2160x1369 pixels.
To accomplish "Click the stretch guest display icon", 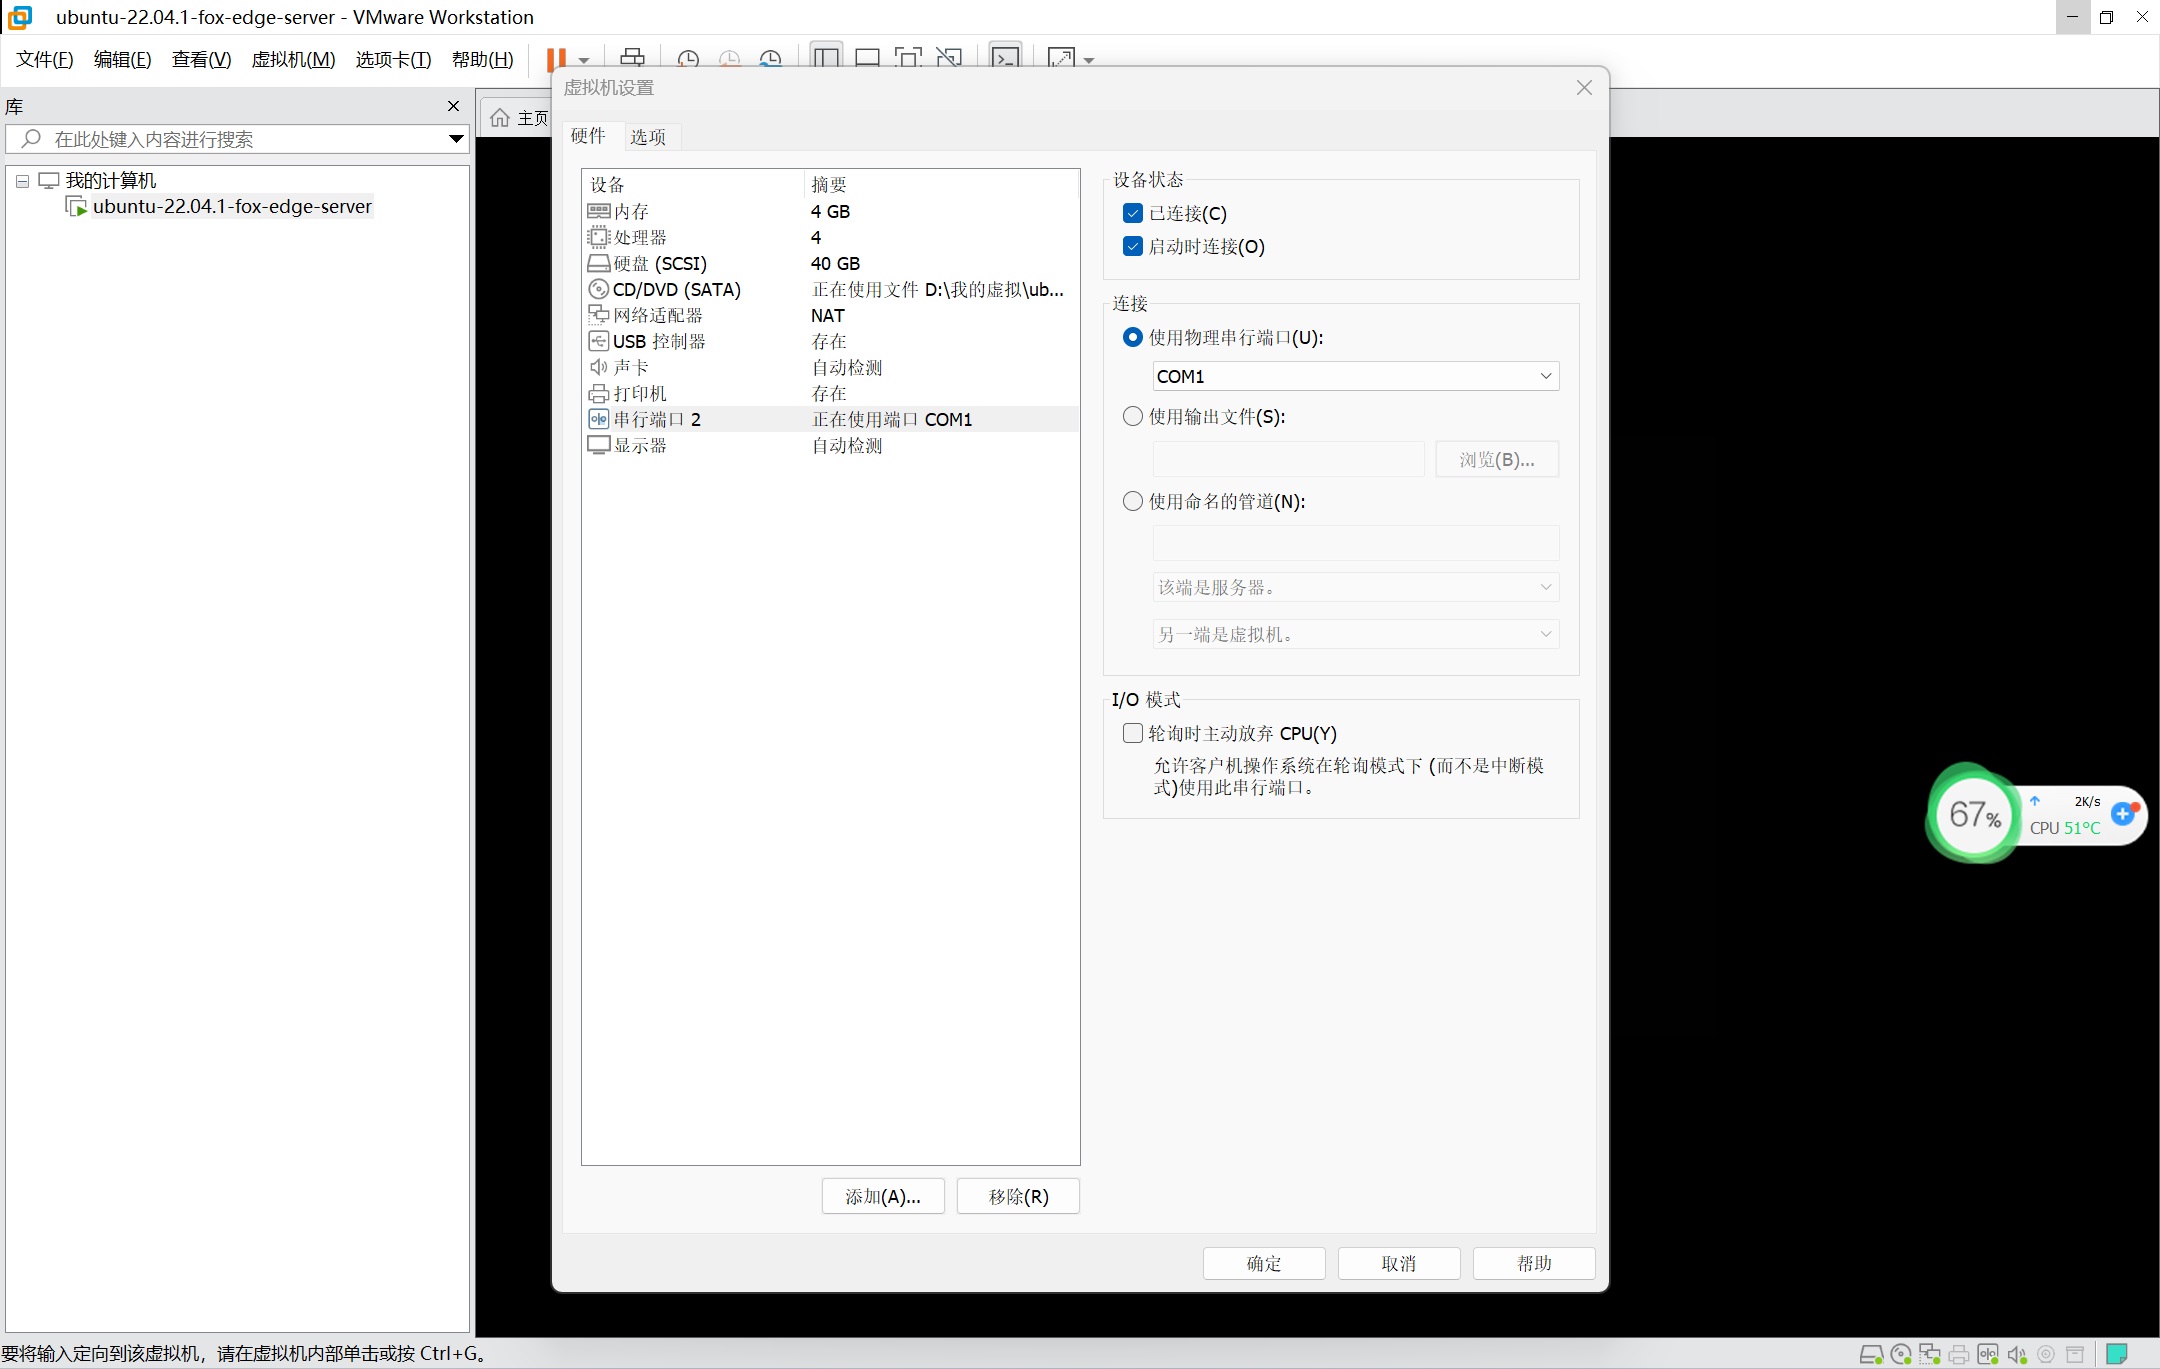I will point(1061,58).
